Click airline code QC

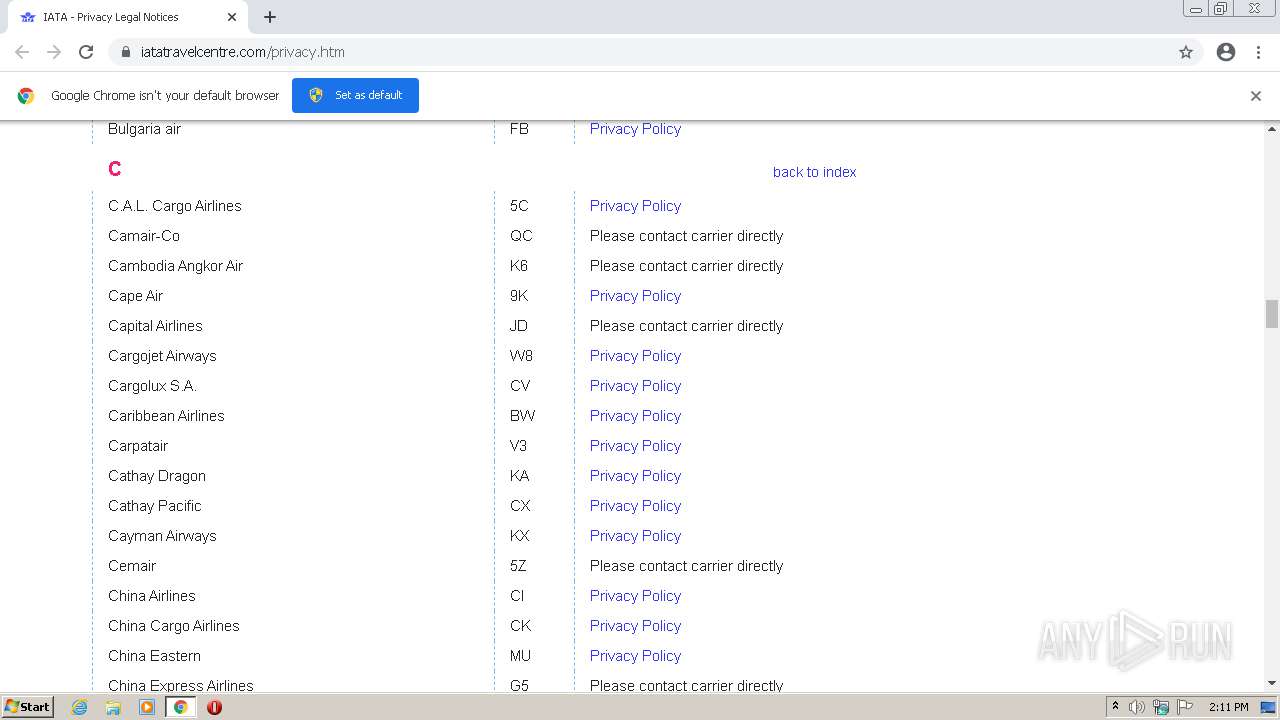point(521,236)
